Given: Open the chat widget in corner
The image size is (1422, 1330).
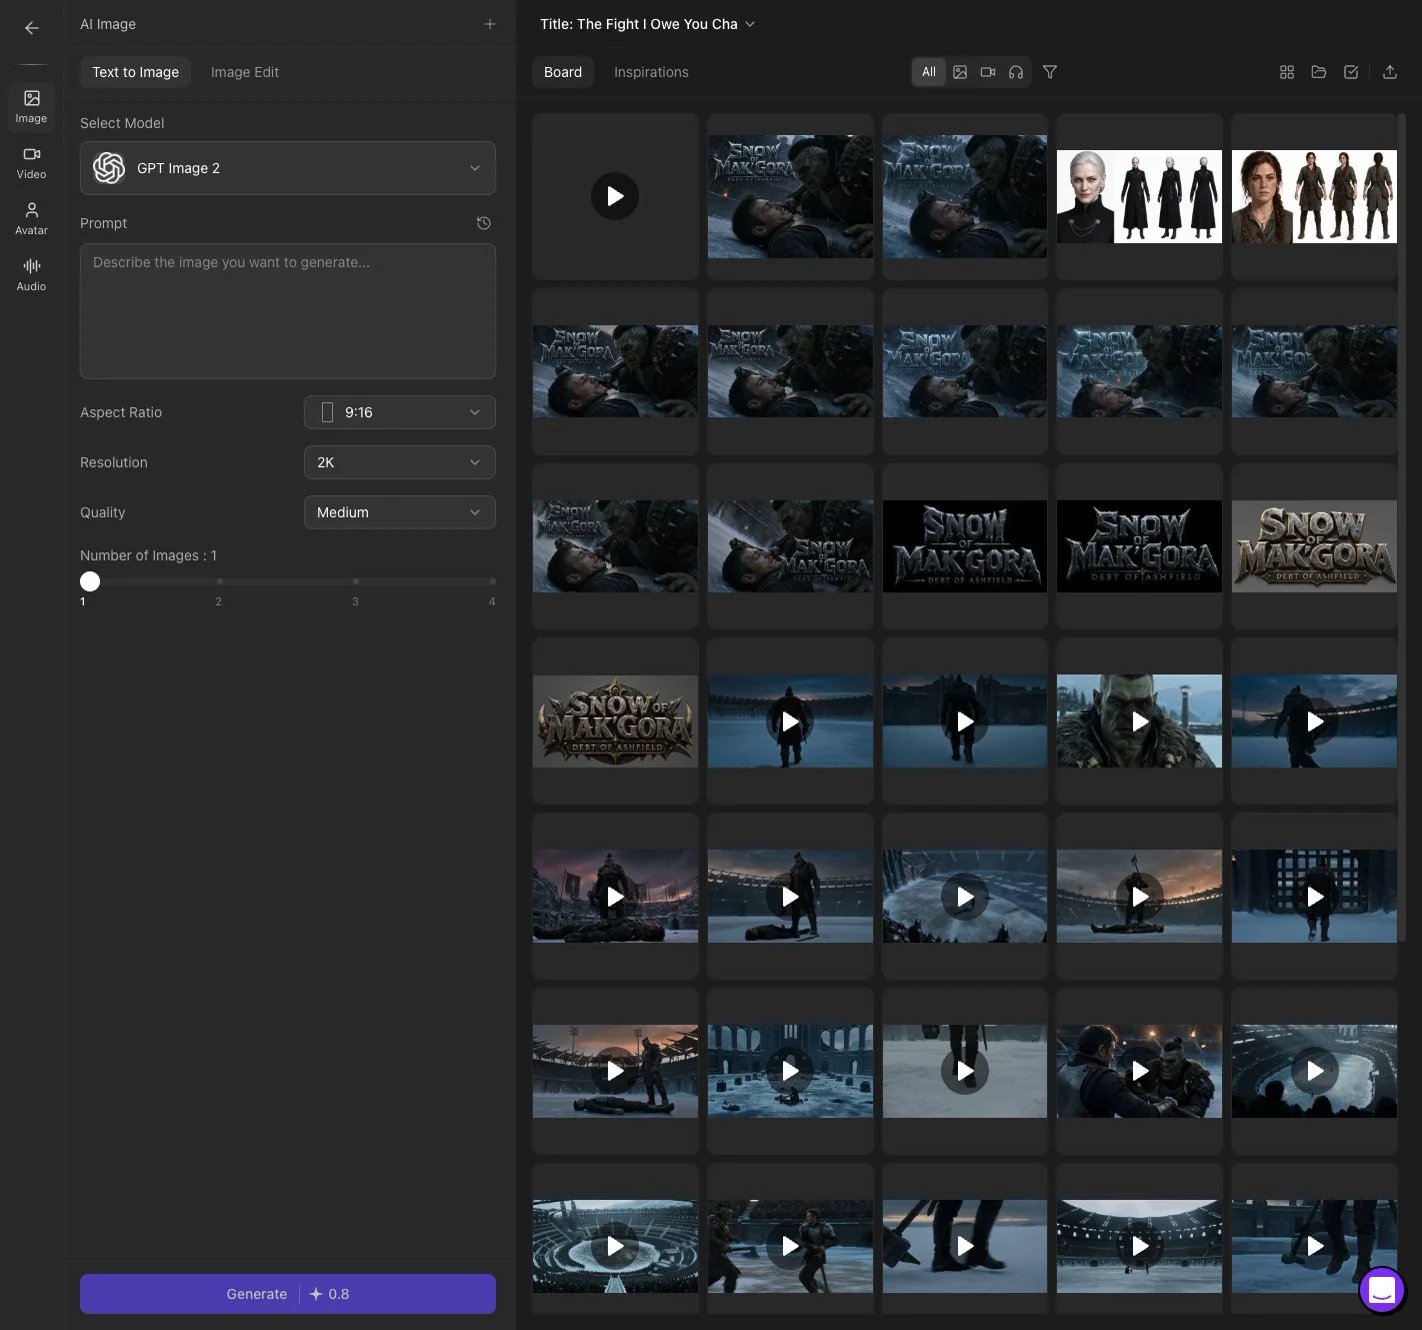Looking at the screenshot, I should (1382, 1290).
